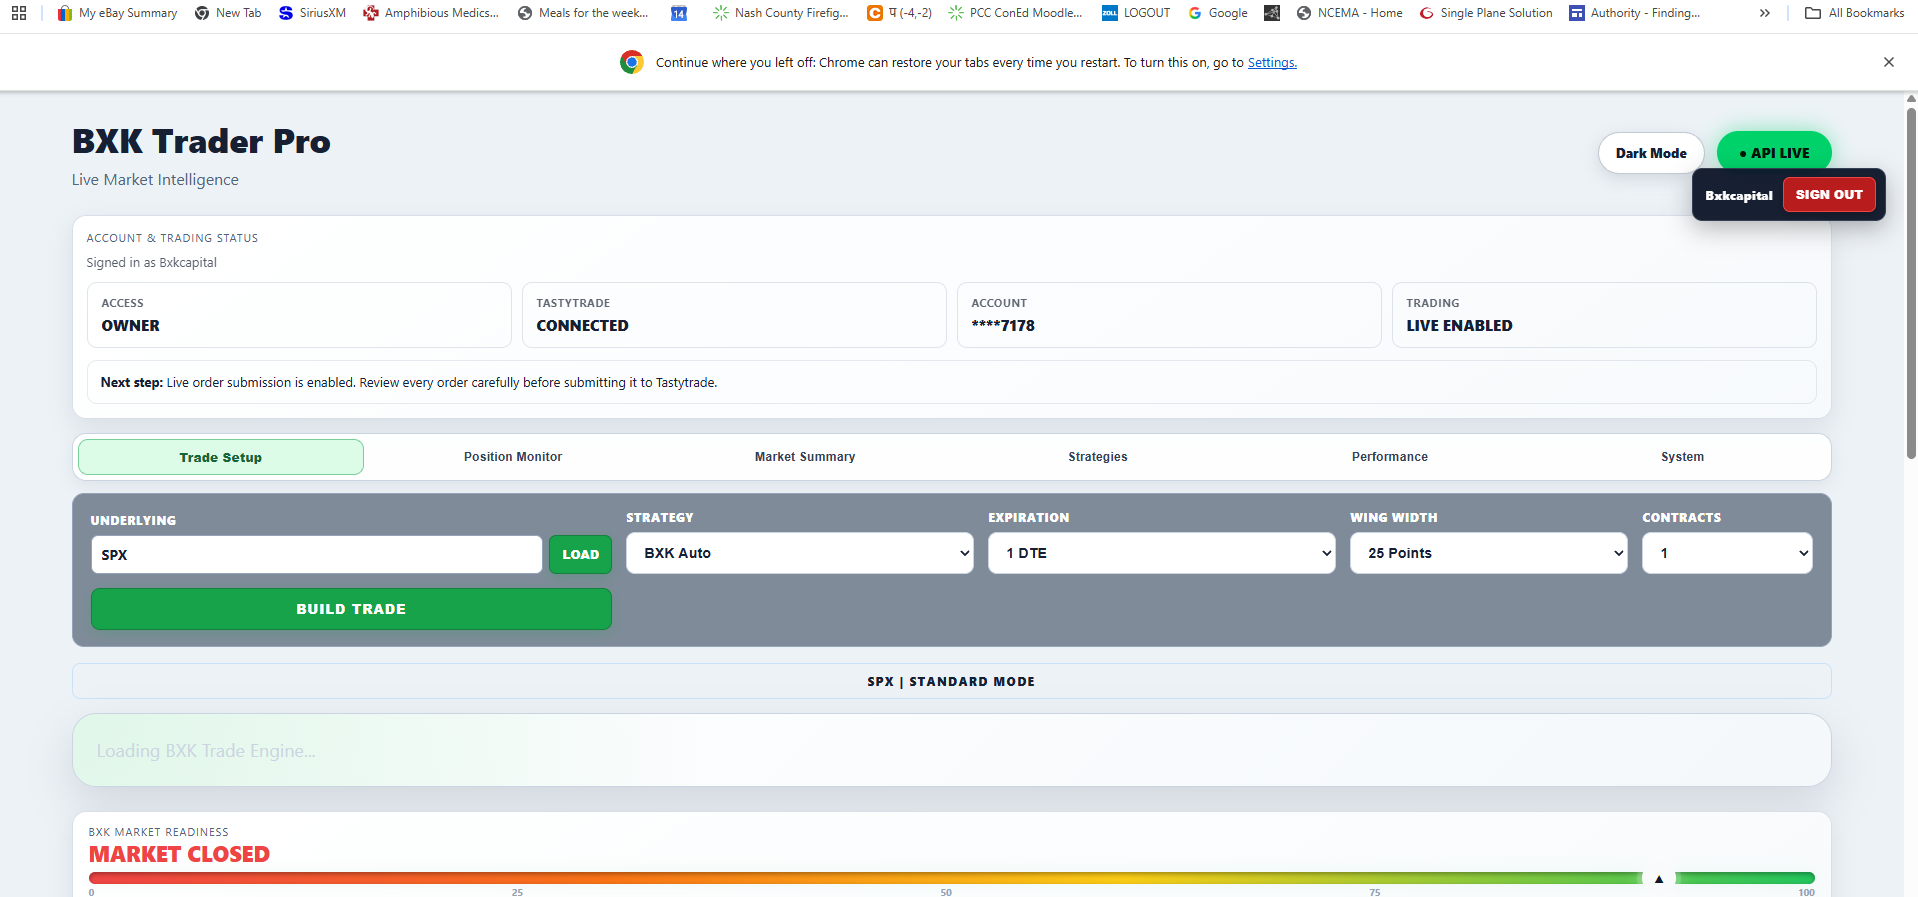The width and height of the screenshot is (1918, 897).
Task: Open the Amphibious Medics bookmark
Action: click(x=431, y=13)
